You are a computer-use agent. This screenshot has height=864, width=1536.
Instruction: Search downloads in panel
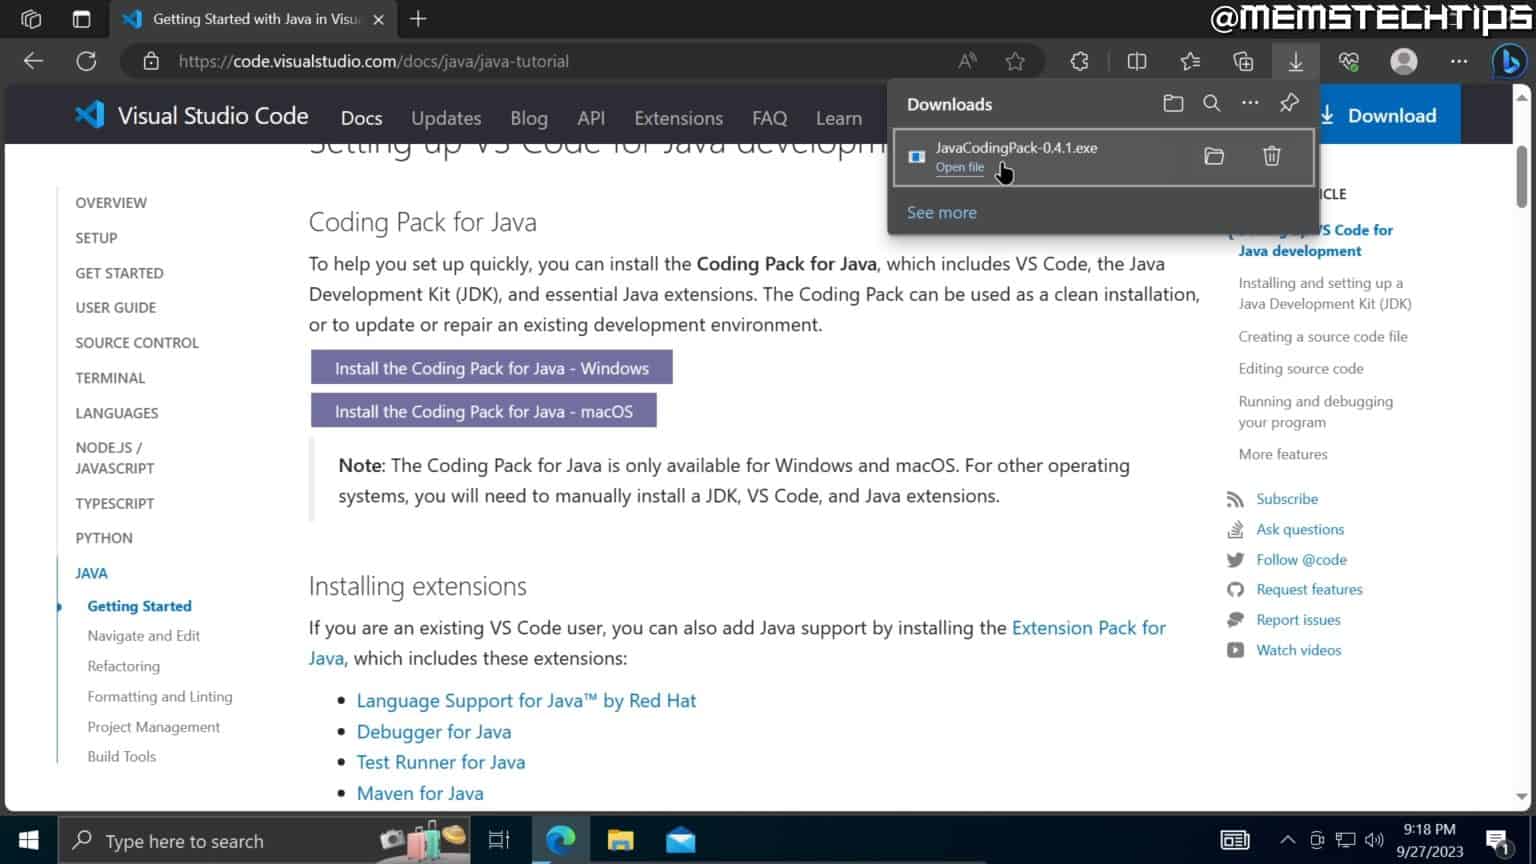click(x=1211, y=103)
